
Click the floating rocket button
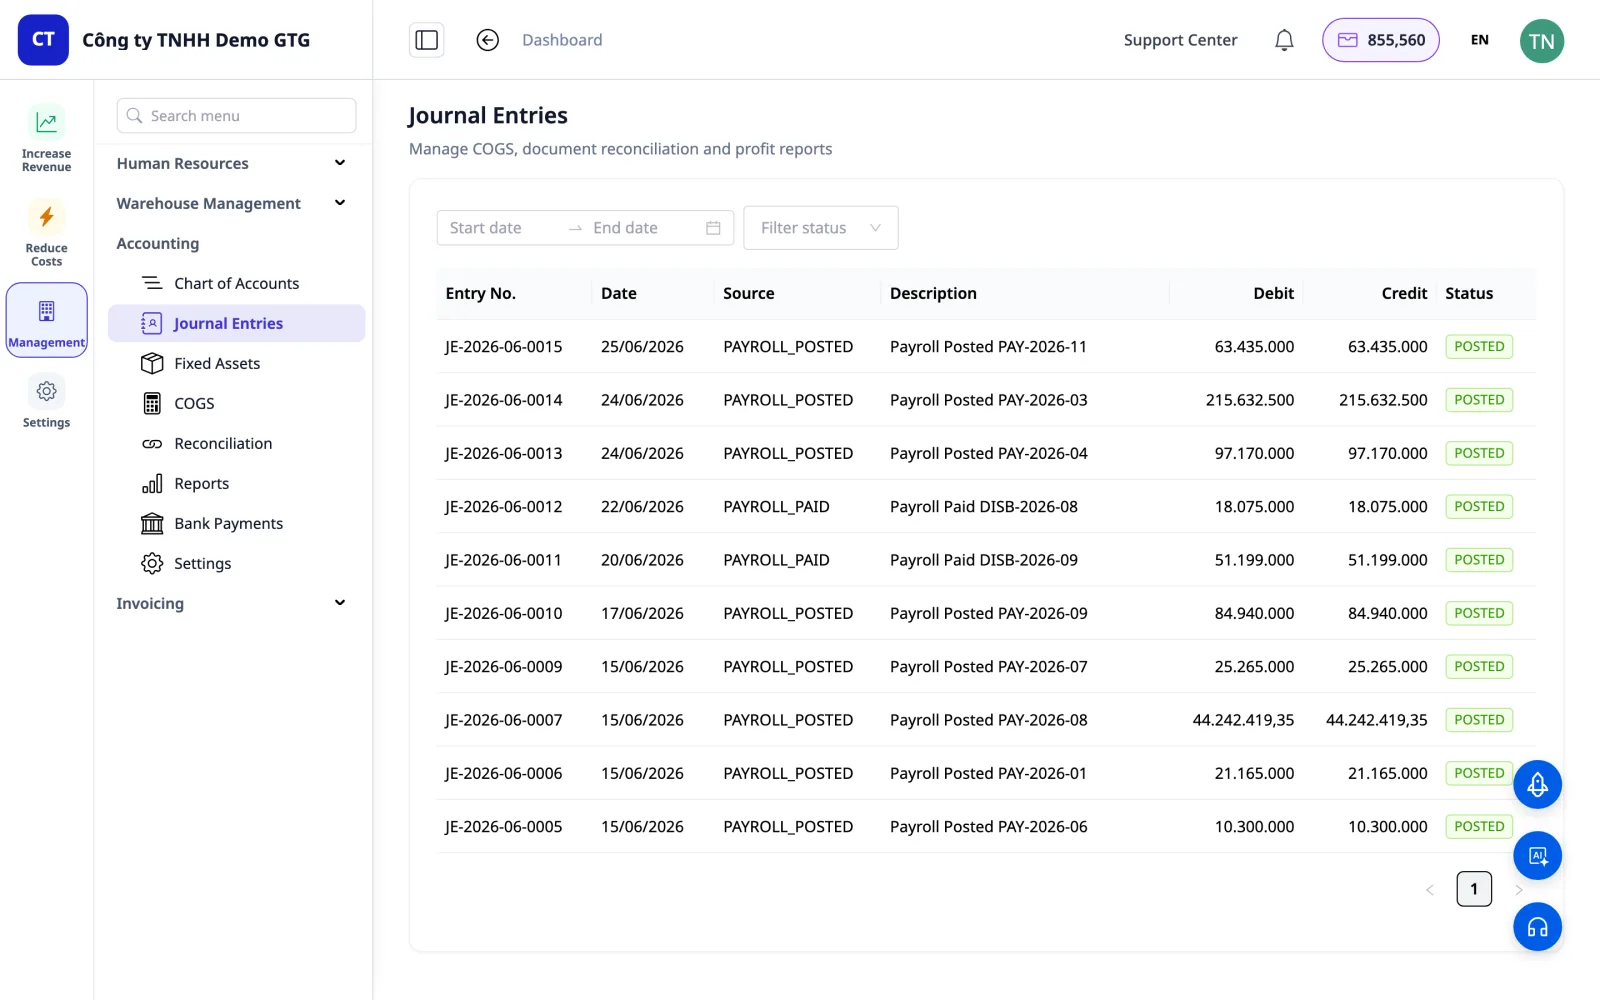pyautogui.click(x=1537, y=785)
